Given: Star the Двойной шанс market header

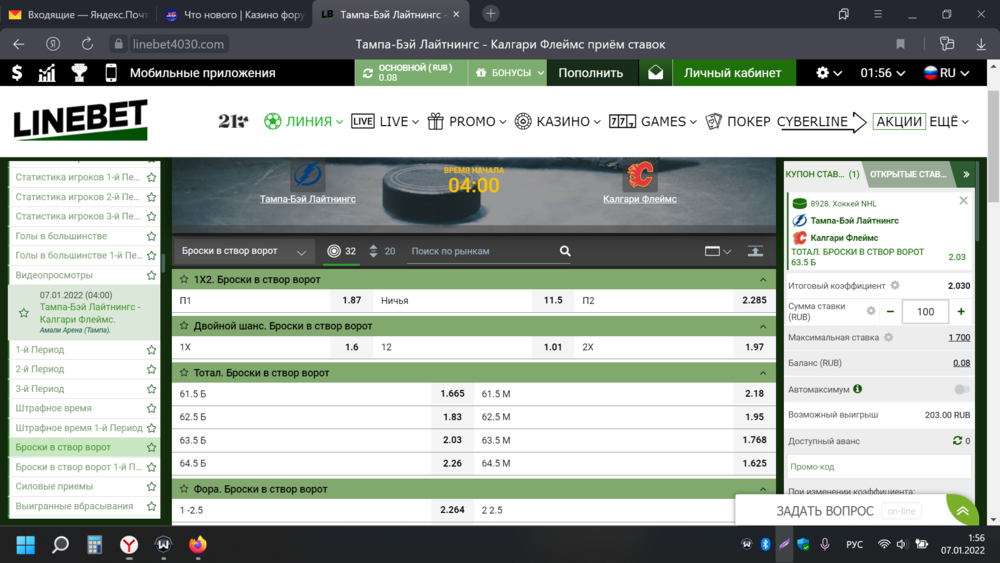Looking at the screenshot, I should coord(184,326).
